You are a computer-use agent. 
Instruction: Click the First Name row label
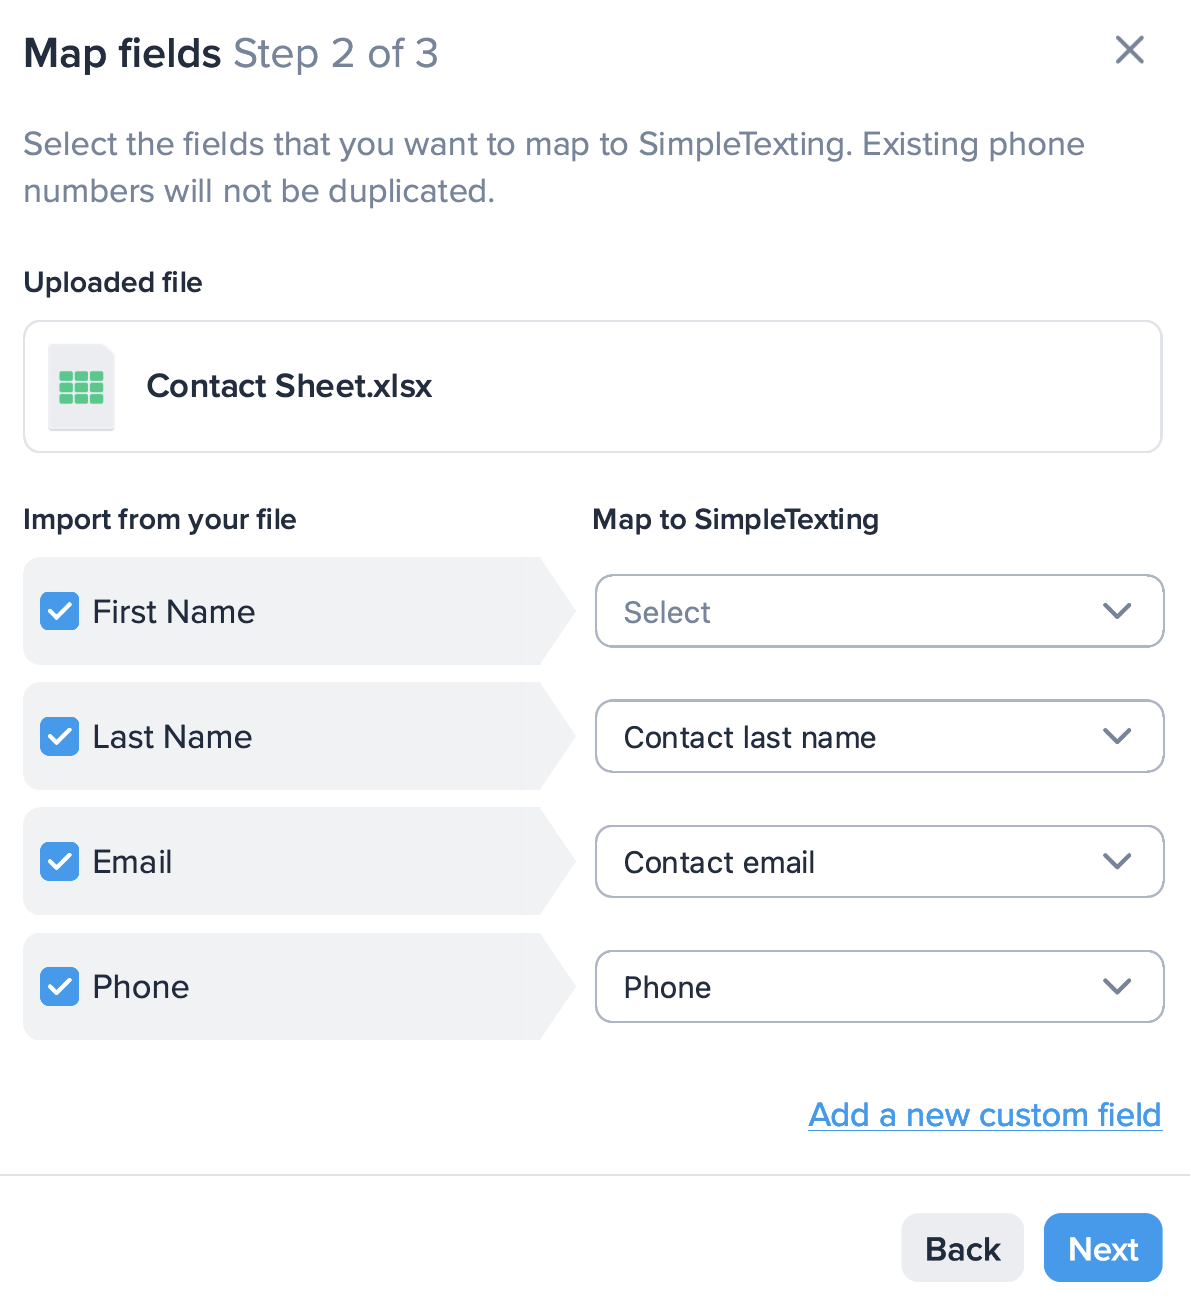point(173,611)
